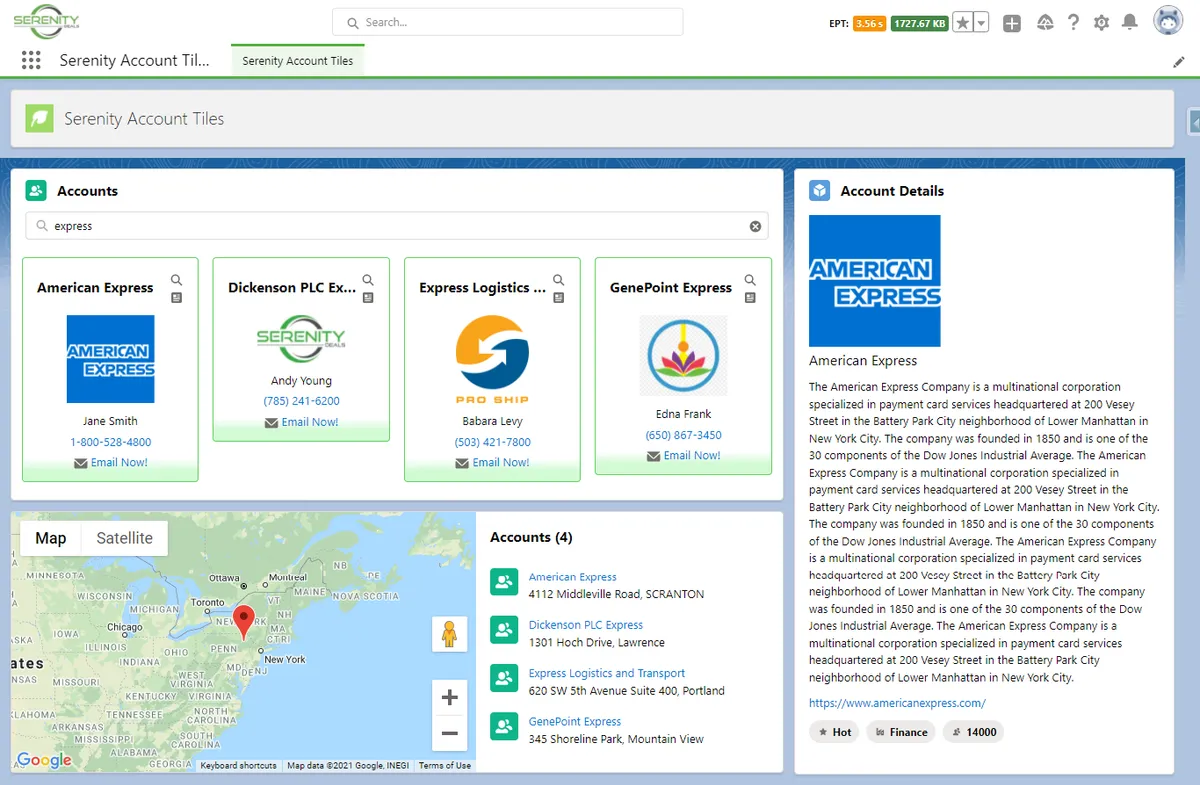This screenshot has height=785, width=1200.
Task: Open the Trailhead guidance cloud icon
Action: coord(1045,22)
